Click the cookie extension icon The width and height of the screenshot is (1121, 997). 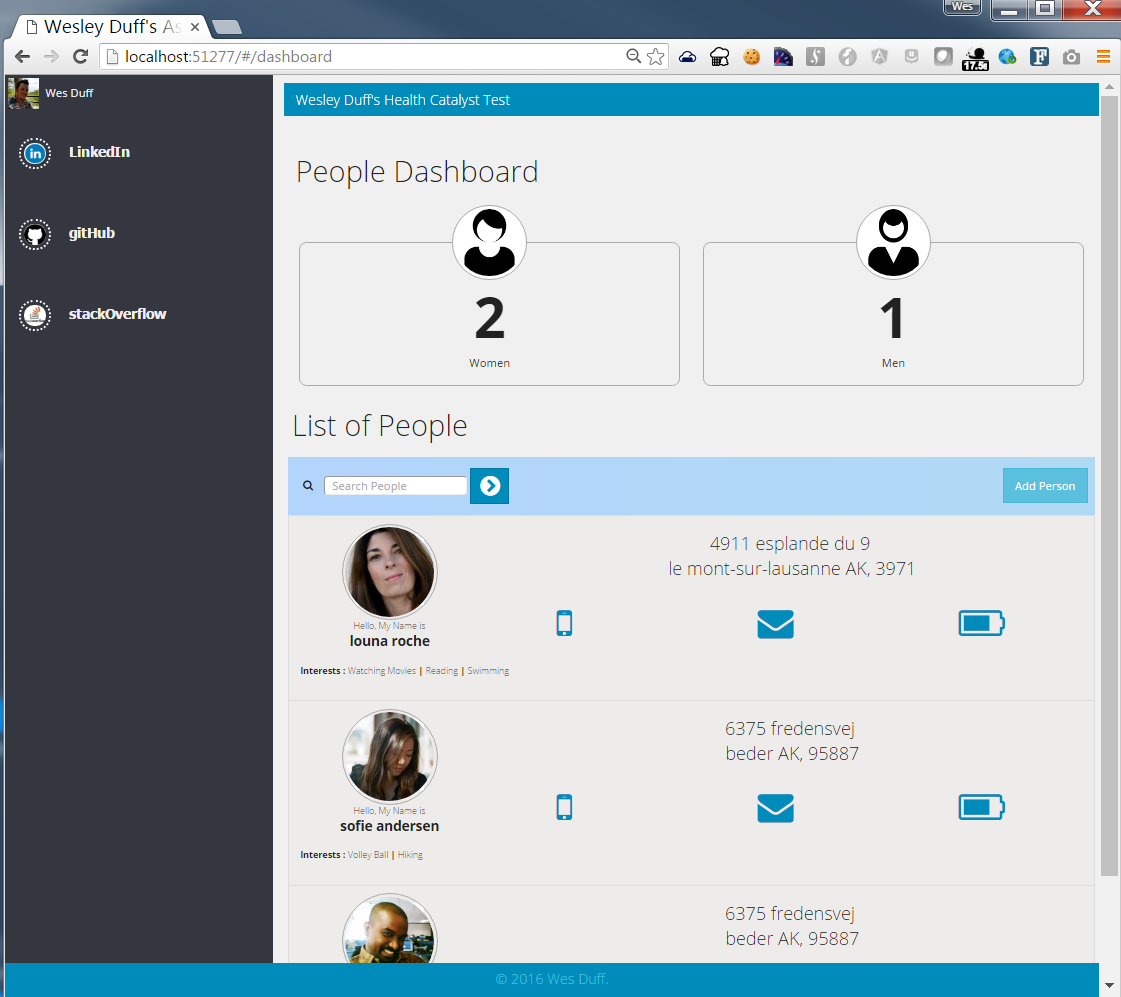[x=751, y=57]
